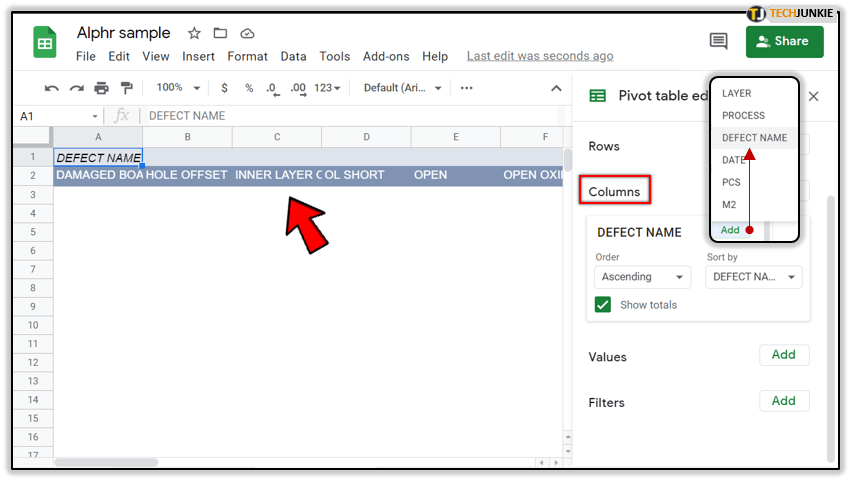Expand the Order Ascending dropdown
This screenshot has width=851, height=481.
tap(642, 277)
